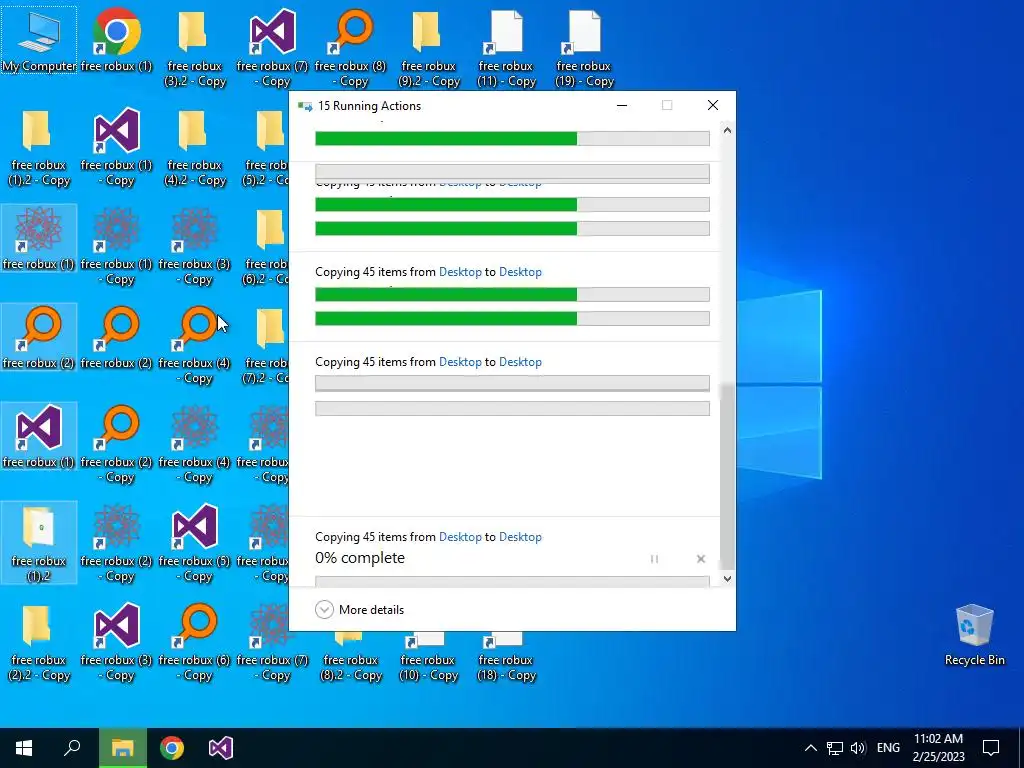
Task: Select Visual Studio shortcut free robux (3) - Copy
Action: pos(116,643)
